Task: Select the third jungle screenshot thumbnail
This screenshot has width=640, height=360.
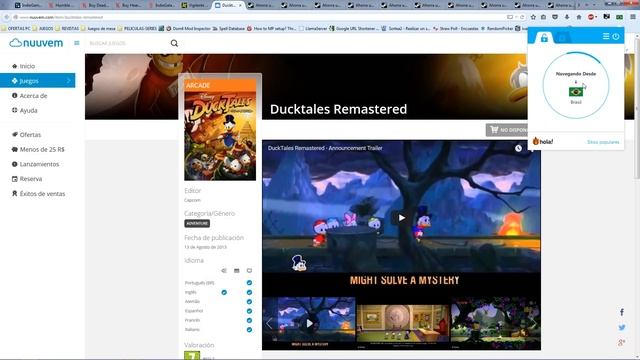Action: tap(496, 323)
